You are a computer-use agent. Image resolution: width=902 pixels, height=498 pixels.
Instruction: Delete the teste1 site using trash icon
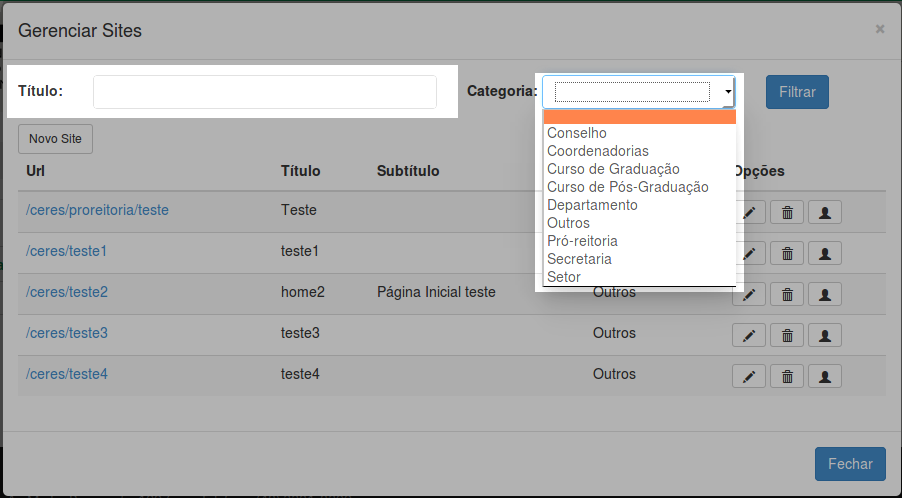click(x=787, y=253)
